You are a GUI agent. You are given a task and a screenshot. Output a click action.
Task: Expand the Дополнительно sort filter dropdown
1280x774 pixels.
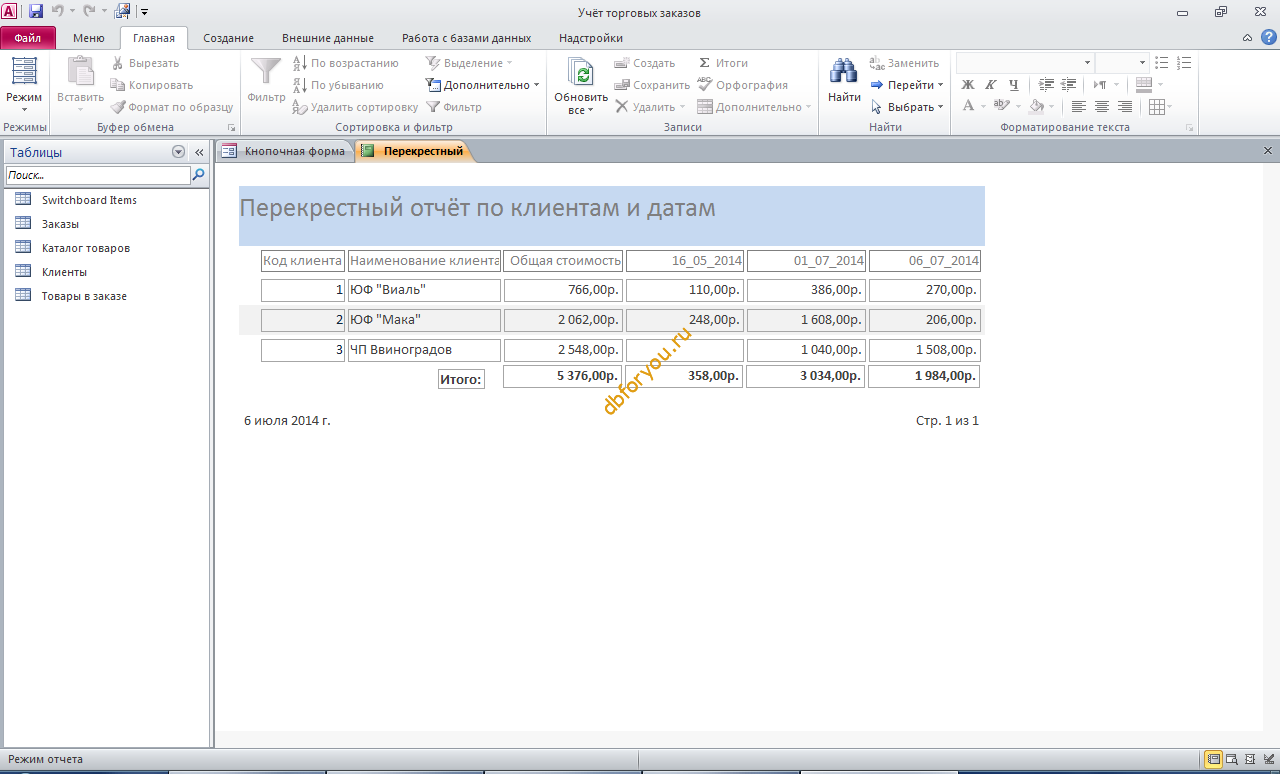[x=482, y=85]
